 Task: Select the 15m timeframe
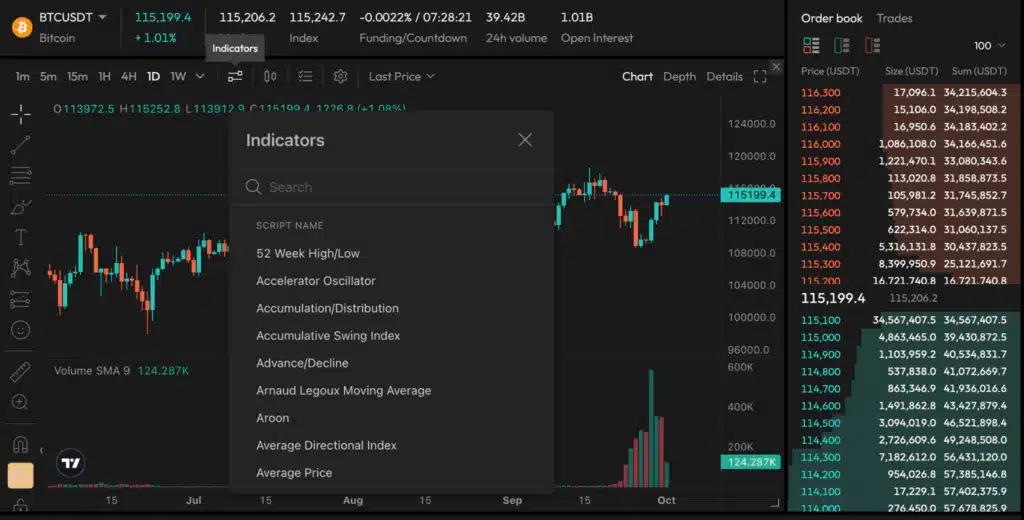point(77,76)
